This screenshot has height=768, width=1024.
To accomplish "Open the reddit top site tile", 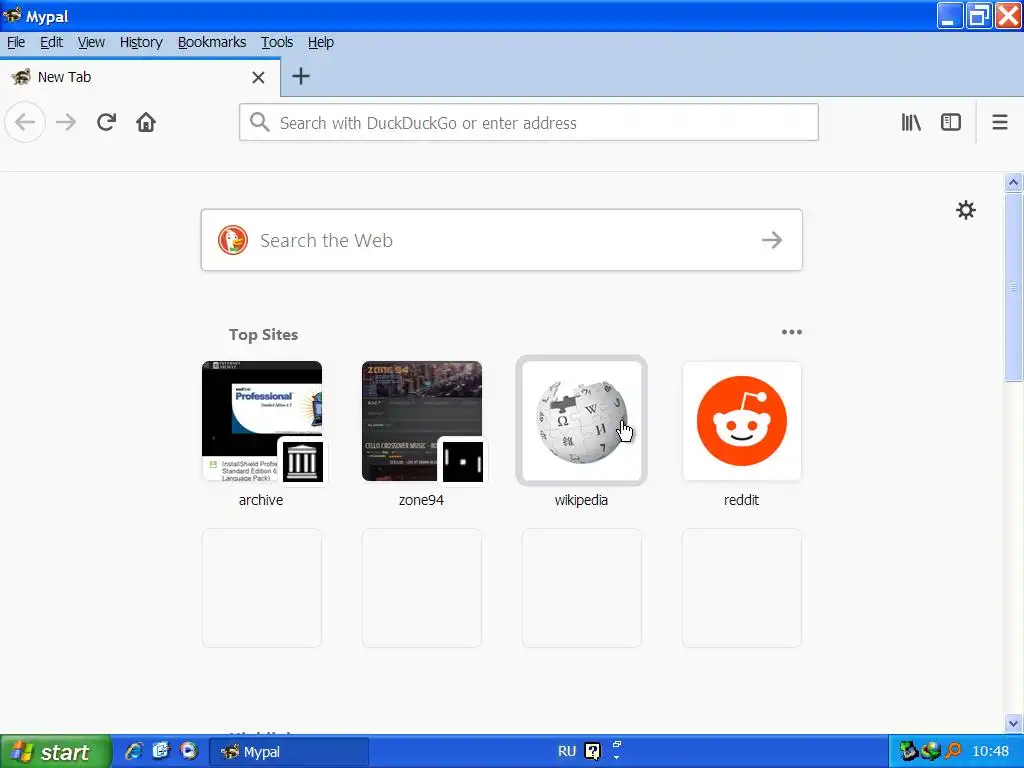I will coord(742,421).
